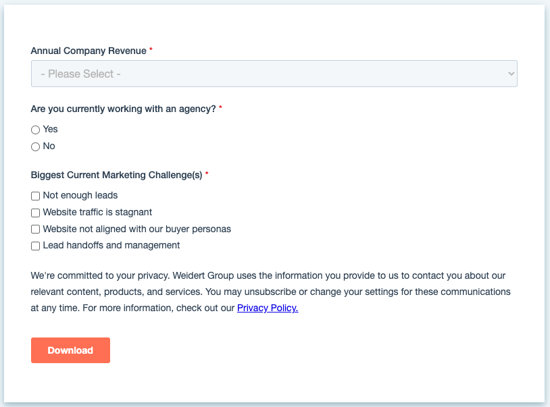Click the orange Download button

click(x=70, y=350)
